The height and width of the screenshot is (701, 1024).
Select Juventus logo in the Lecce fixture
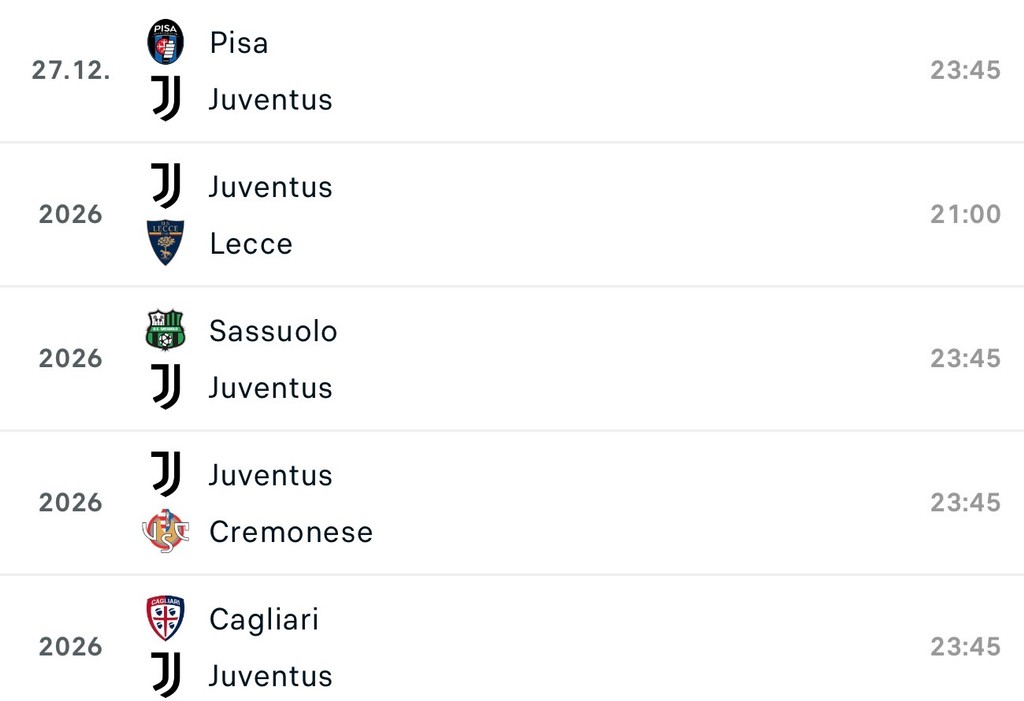coord(166,186)
